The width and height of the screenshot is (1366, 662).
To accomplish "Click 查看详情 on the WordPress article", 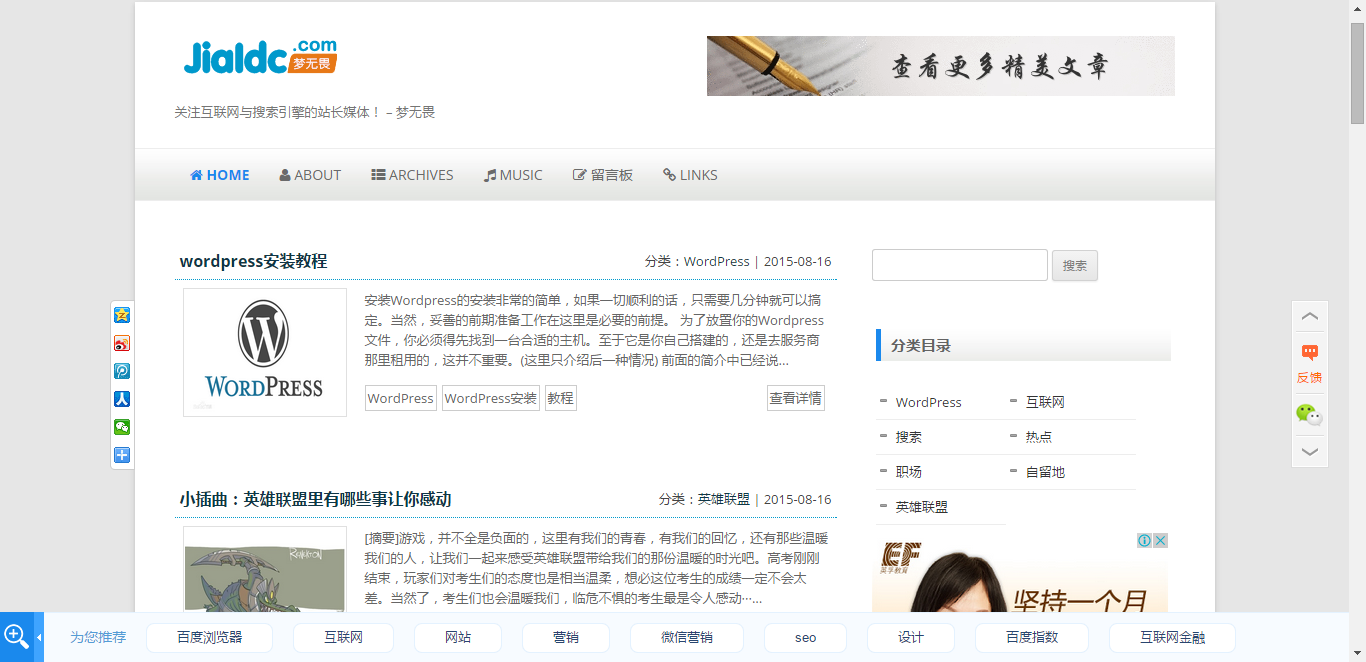I will tap(795, 397).
